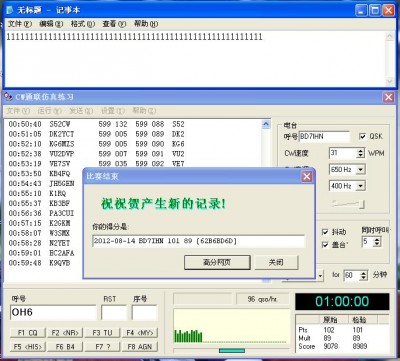The image size is (400, 361).
Task: Increase the 同时呼叫 count spinner
Action: pos(377,239)
